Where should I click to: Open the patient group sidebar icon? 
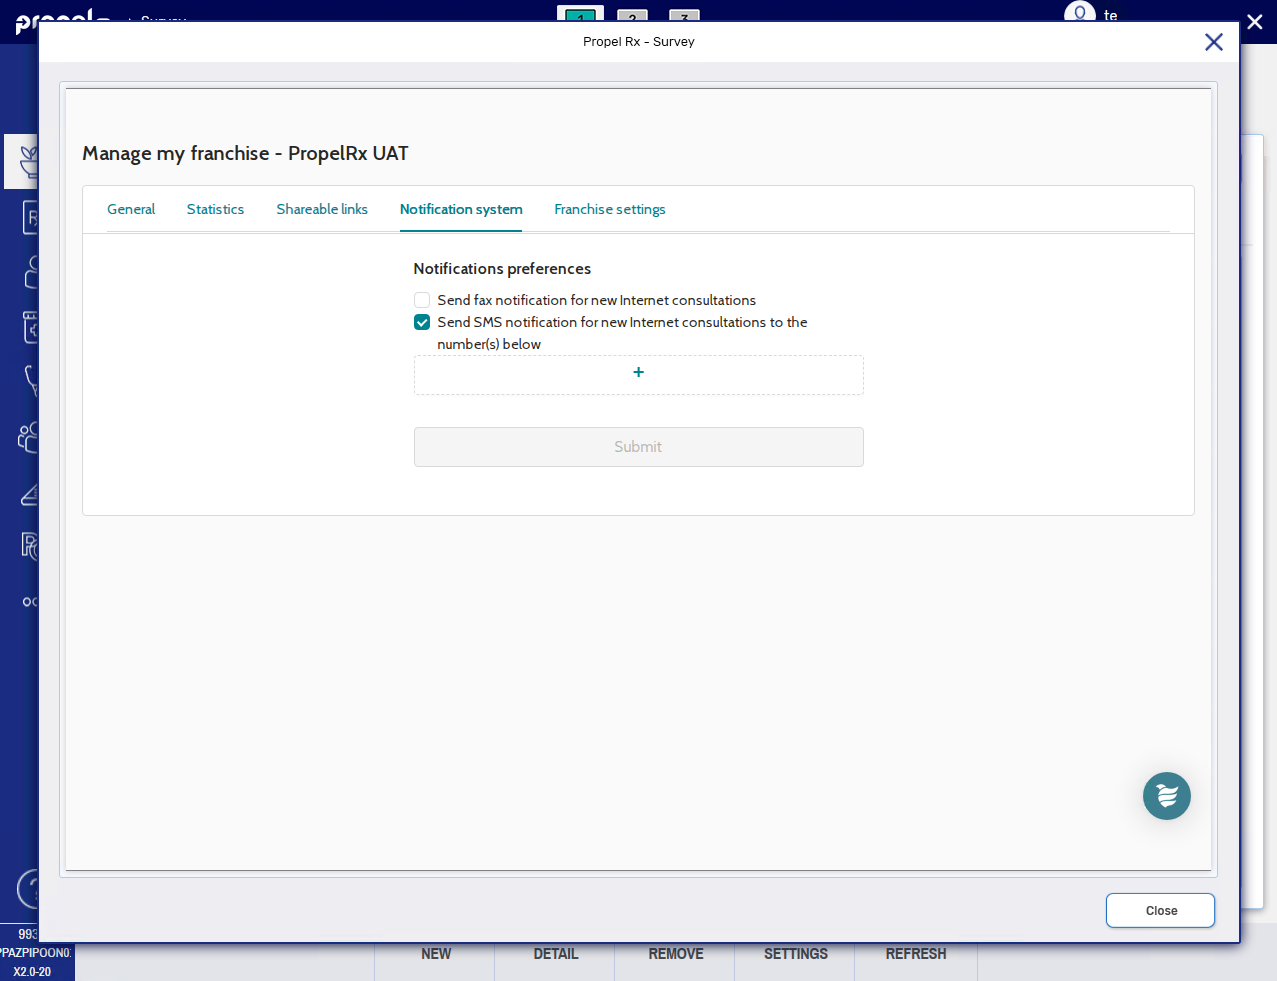28,437
